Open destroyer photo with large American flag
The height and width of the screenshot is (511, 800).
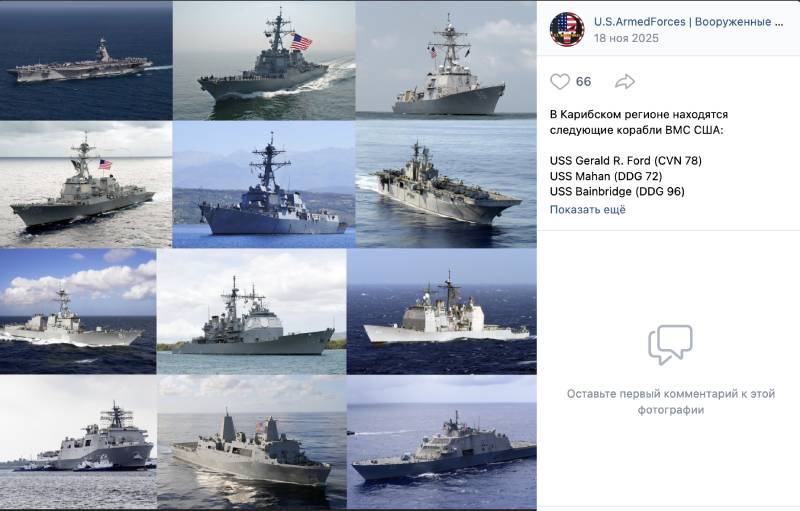click(264, 60)
